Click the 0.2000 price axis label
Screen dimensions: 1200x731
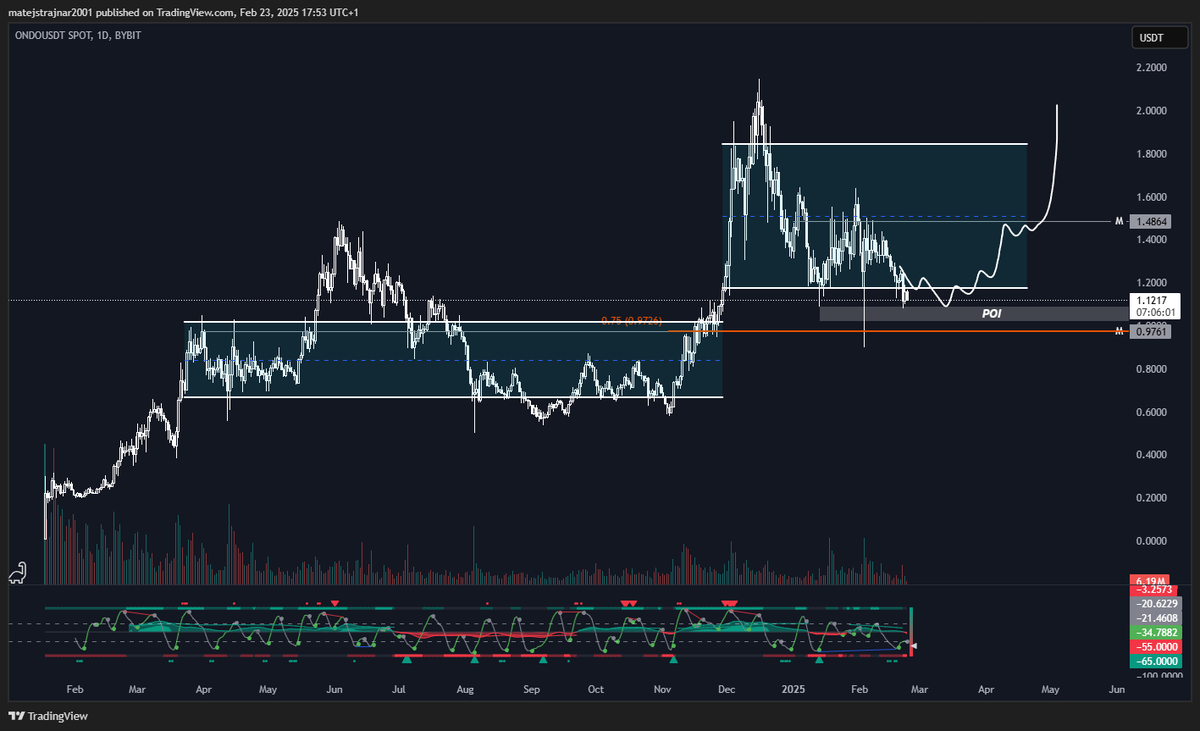(1152, 498)
